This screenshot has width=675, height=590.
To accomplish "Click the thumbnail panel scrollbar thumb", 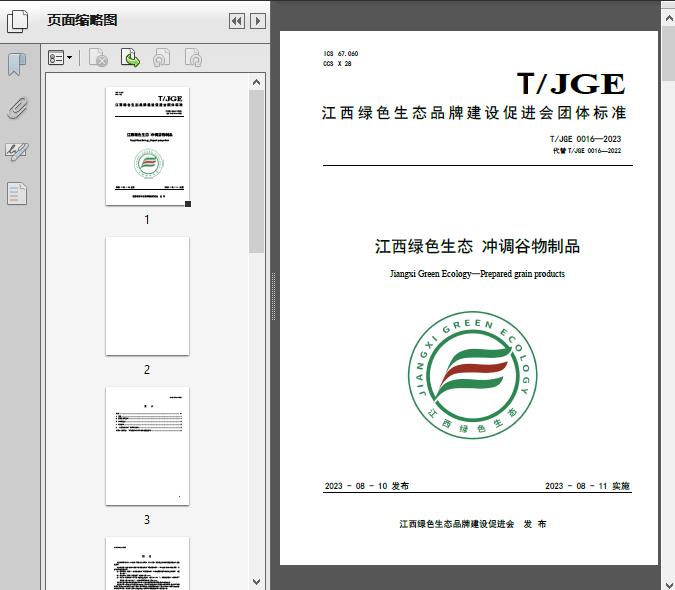I will point(257,171).
